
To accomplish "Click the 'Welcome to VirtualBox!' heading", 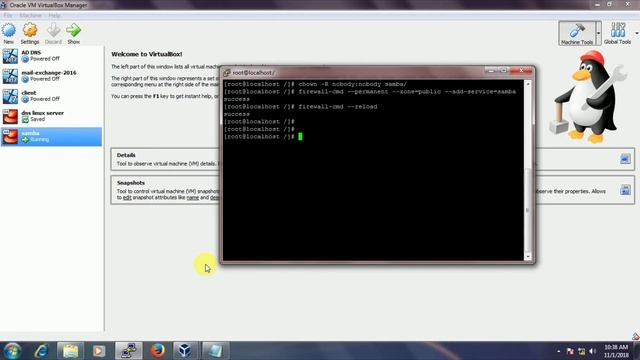I will pyautogui.click(x=147, y=54).
